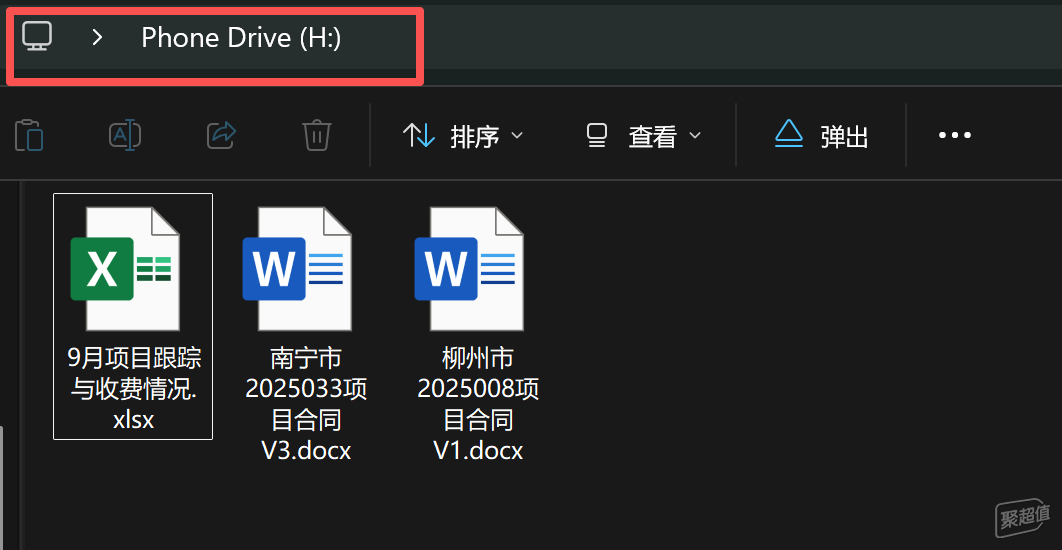Click the up-down arrows icon beside 排序
The width and height of the screenshot is (1062, 550).
coord(418,135)
